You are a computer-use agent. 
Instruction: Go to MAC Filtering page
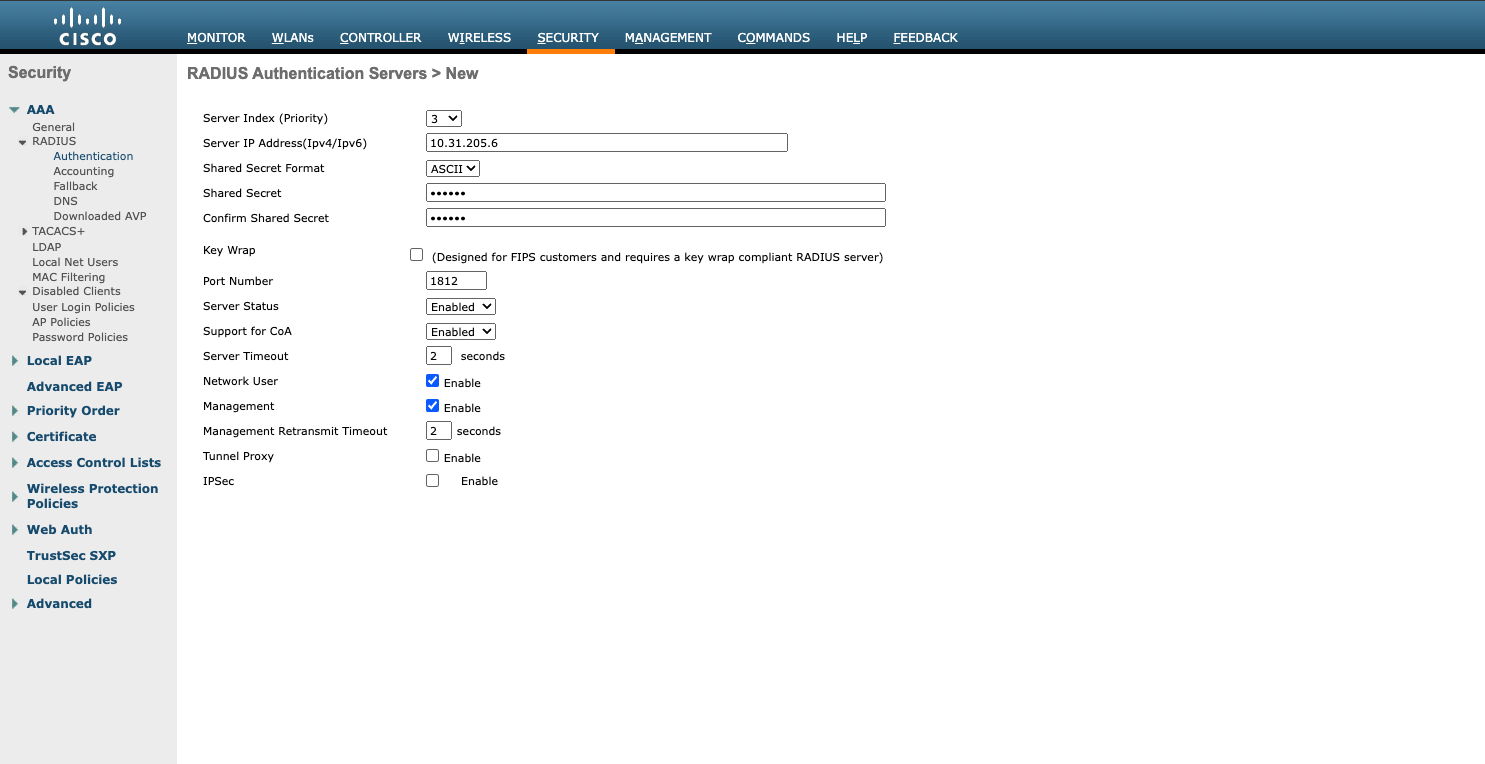(x=68, y=277)
